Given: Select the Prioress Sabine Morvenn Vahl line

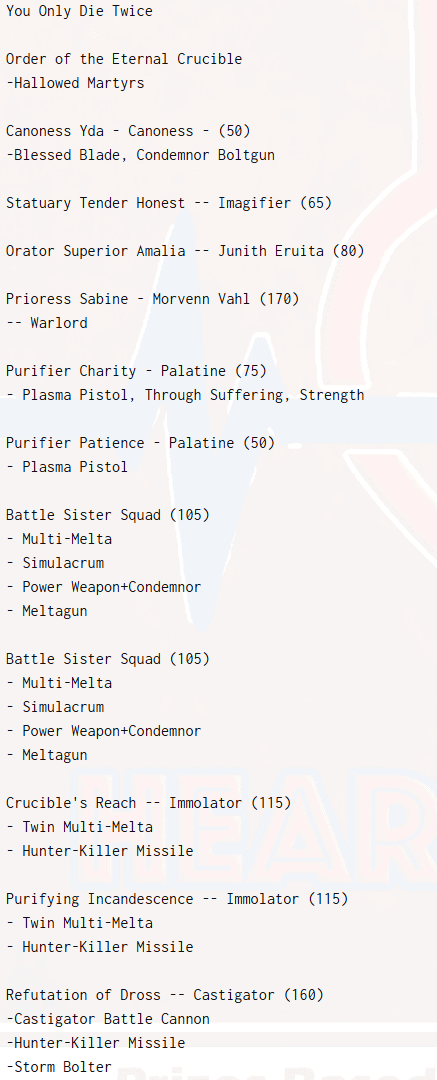Looking at the screenshot, I should 152,299.
